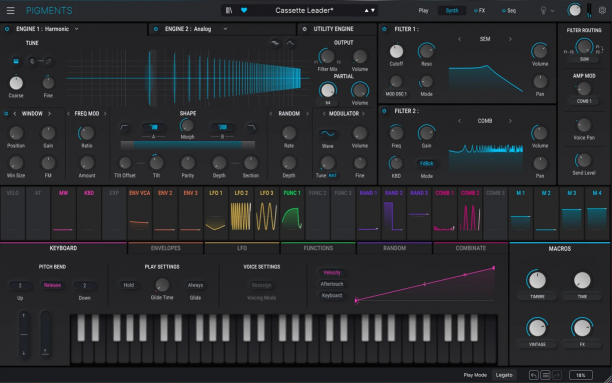Screen dimensions: 612x383
Task: Click the MW mod wheel source
Action: pyautogui.click(x=63, y=213)
